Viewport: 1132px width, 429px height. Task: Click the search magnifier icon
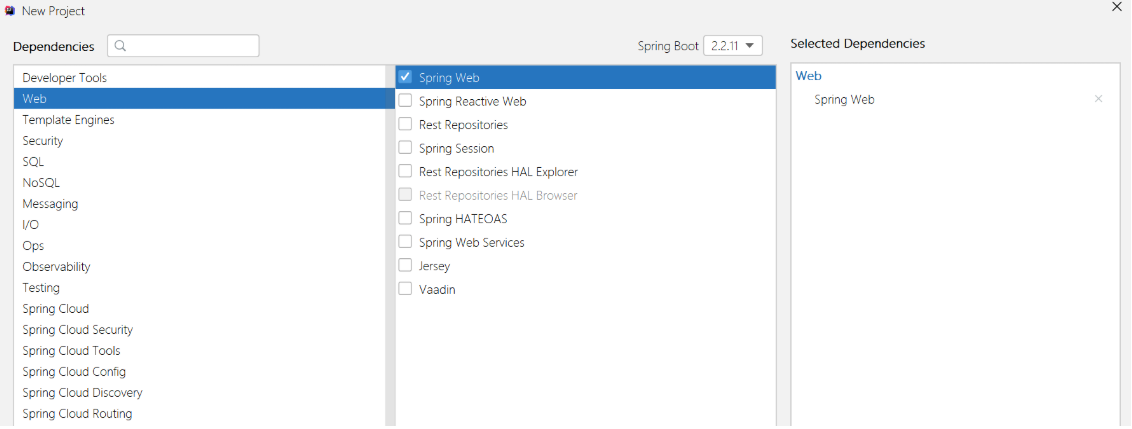click(121, 46)
